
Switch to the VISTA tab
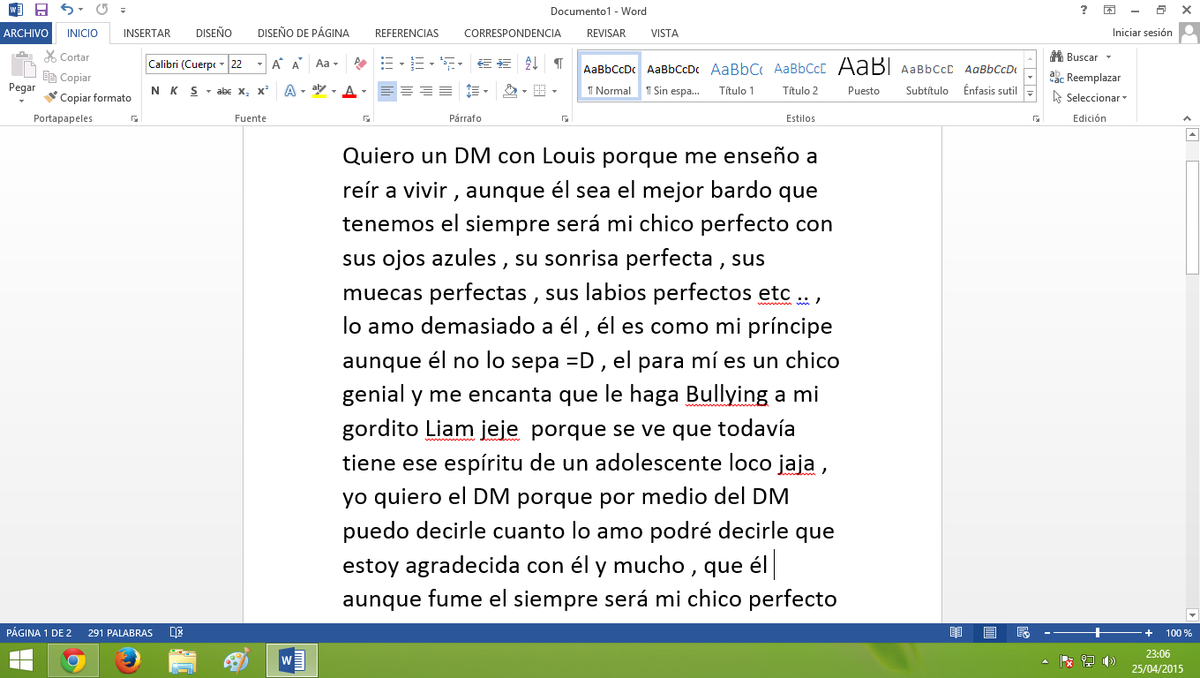point(665,33)
